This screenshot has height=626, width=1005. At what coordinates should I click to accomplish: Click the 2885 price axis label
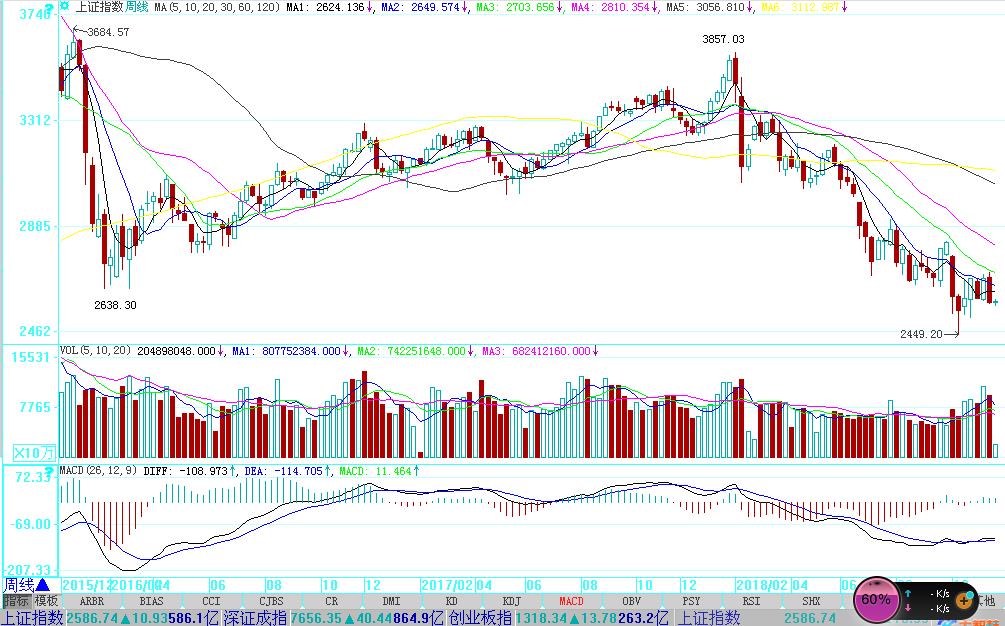(x=35, y=226)
